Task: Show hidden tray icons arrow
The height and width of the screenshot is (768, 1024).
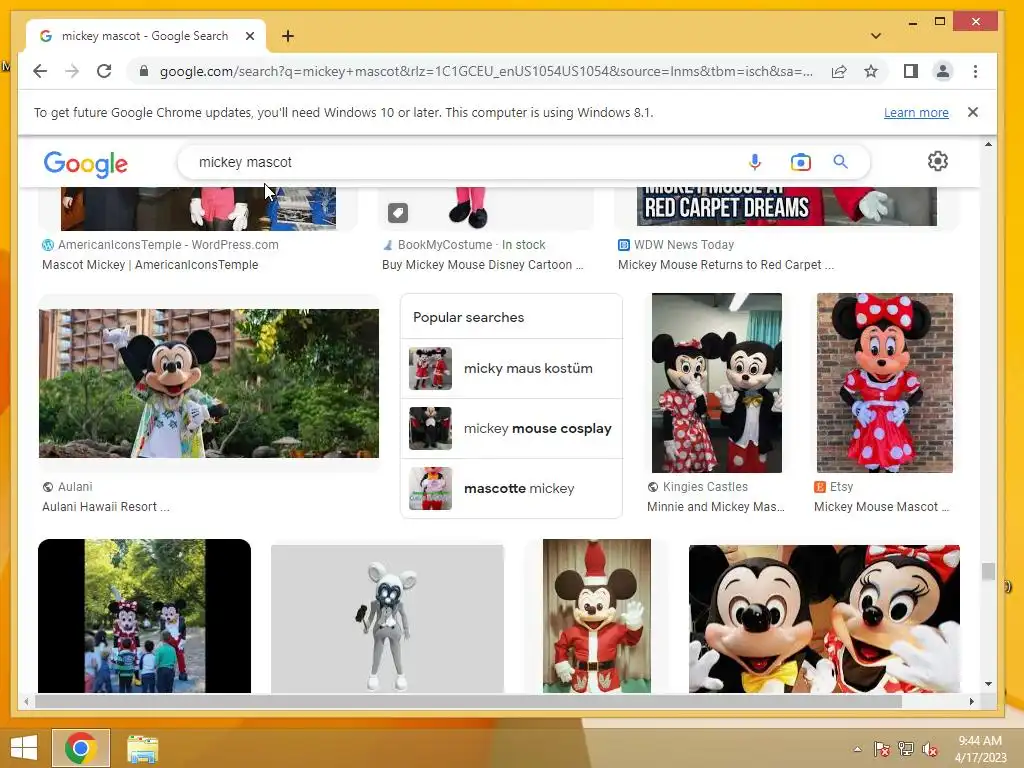Action: pyautogui.click(x=857, y=749)
